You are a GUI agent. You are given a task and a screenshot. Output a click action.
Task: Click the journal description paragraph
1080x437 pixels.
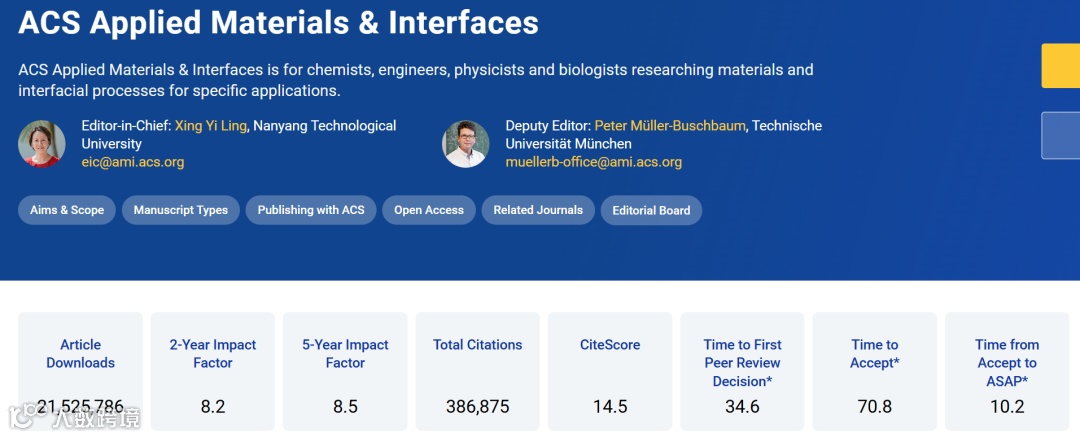coord(416,80)
